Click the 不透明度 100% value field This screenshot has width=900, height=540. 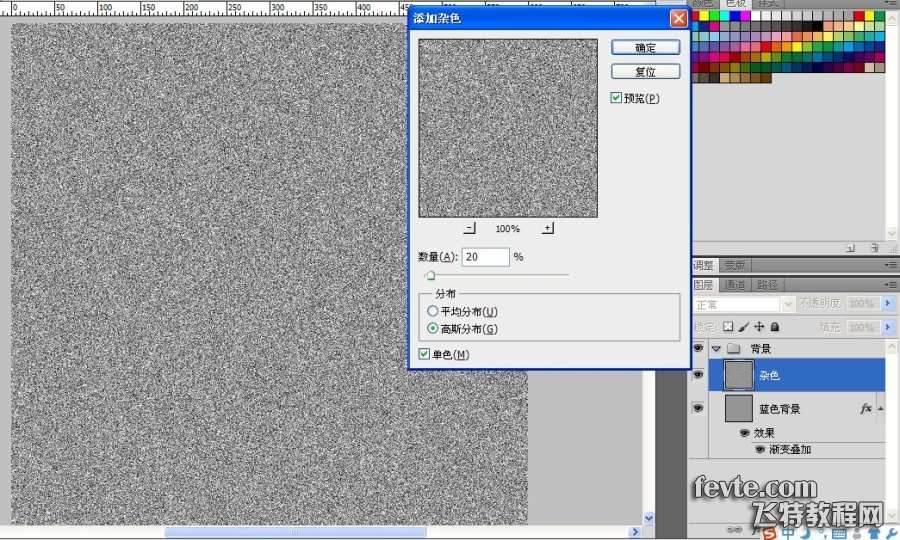pyautogui.click(x=862, y=303)
